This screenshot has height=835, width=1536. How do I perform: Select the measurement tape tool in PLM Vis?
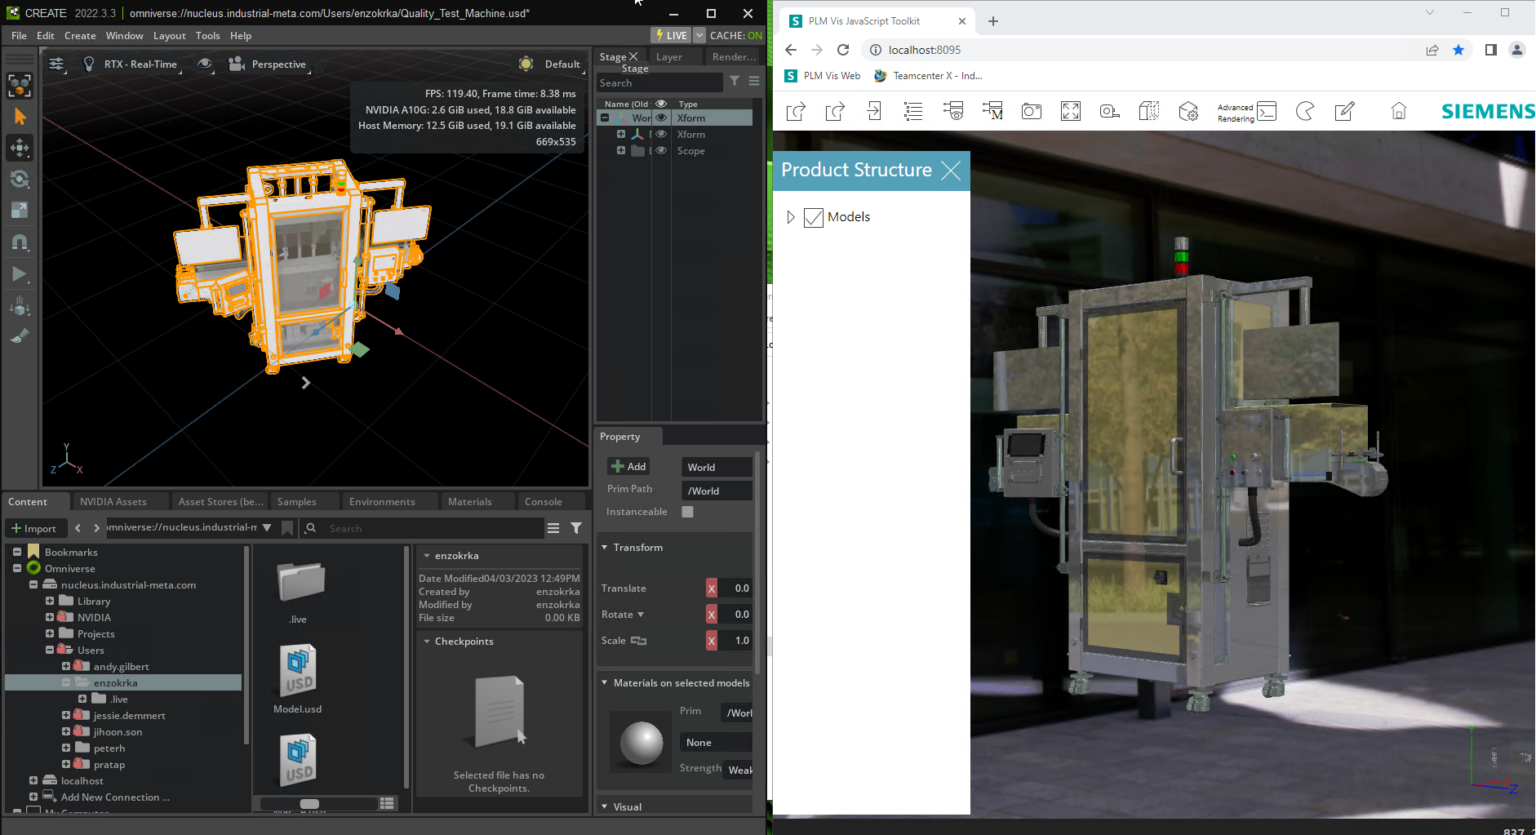(1109, 111)
